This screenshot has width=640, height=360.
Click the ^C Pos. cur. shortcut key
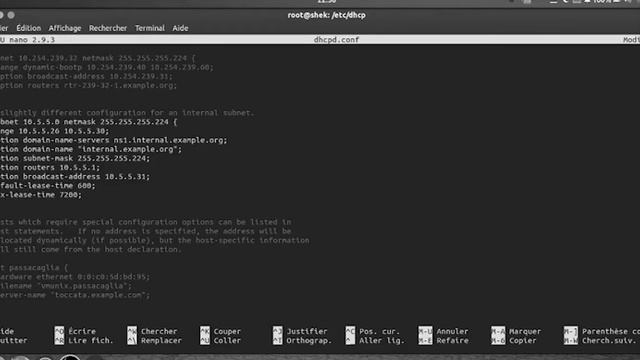point(350,331)
